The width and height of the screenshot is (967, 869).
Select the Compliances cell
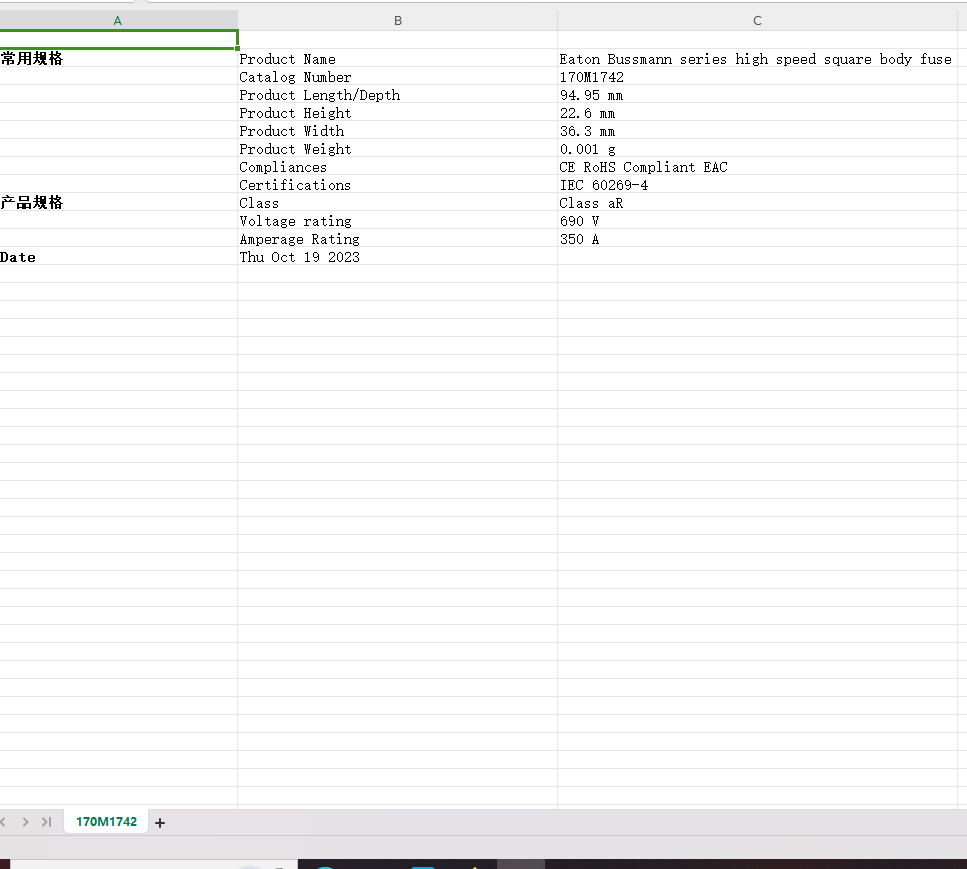point(398,167)
